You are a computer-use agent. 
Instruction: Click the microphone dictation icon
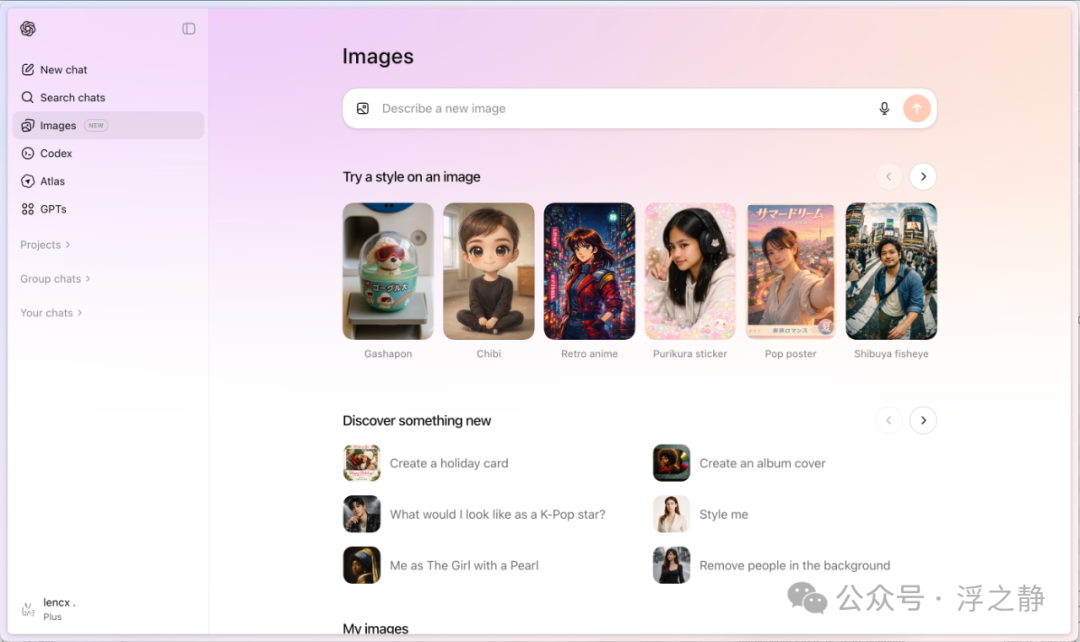tap(884, 108)
